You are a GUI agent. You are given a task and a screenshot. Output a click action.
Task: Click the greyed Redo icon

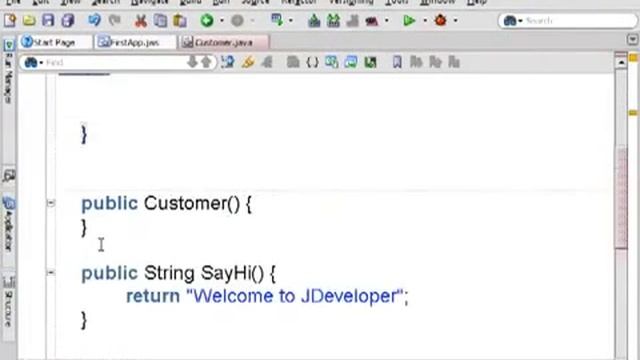point(115,20)
